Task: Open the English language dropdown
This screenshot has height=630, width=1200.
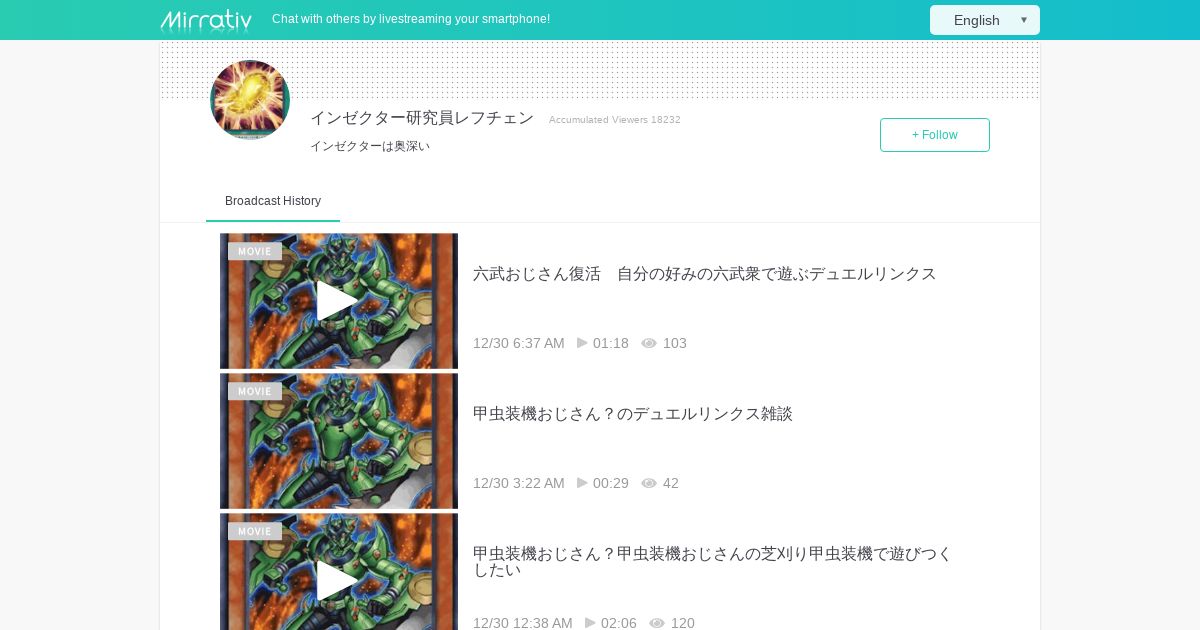Action: pos(985,20)
